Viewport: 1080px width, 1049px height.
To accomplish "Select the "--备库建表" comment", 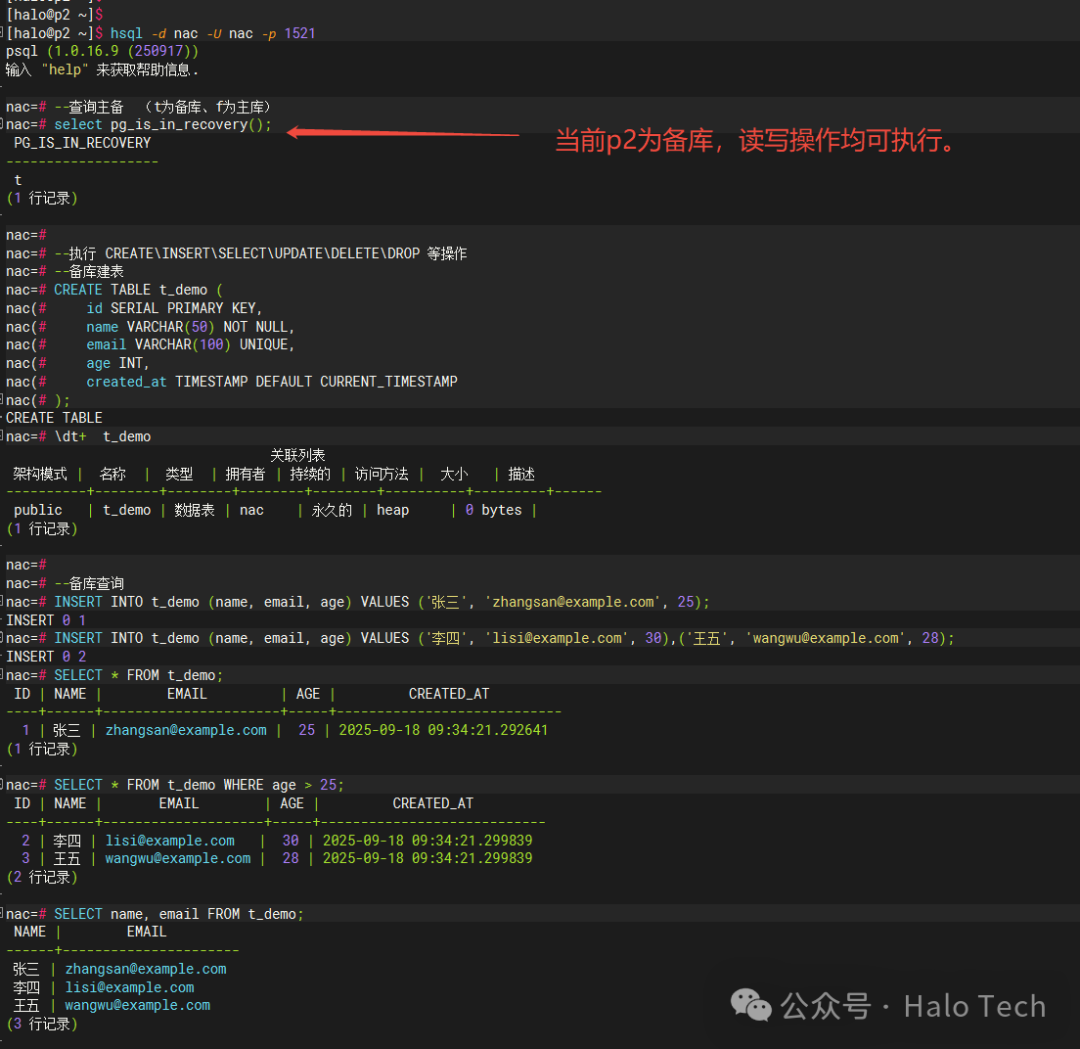I will [90, 271].
